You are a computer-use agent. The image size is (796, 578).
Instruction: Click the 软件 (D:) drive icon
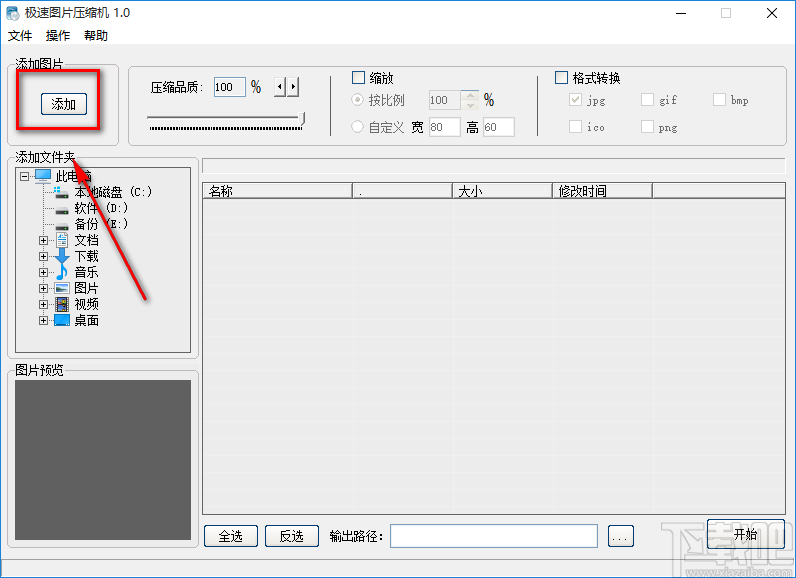click(x=62, y=209)
